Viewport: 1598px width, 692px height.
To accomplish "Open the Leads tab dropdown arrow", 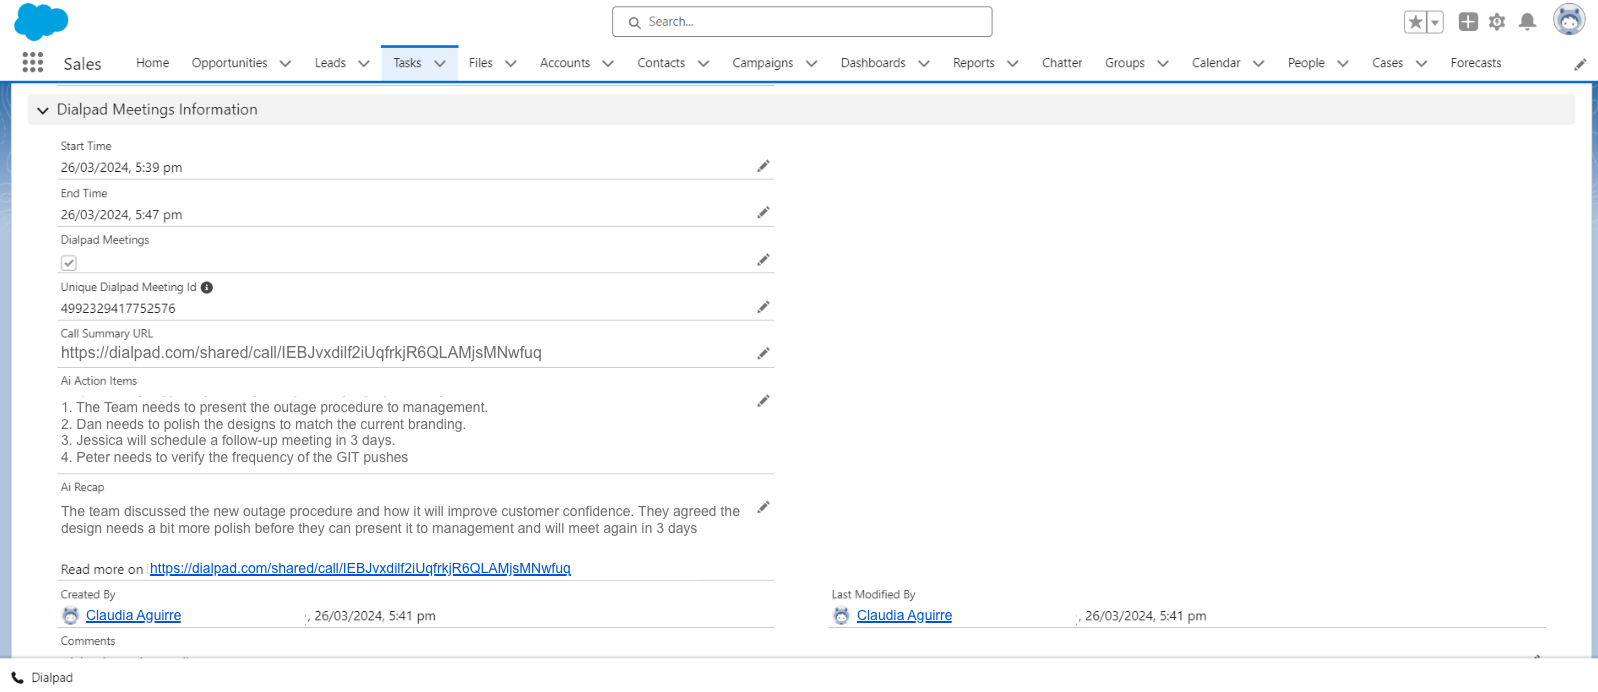I will click(x=364, y=63).
